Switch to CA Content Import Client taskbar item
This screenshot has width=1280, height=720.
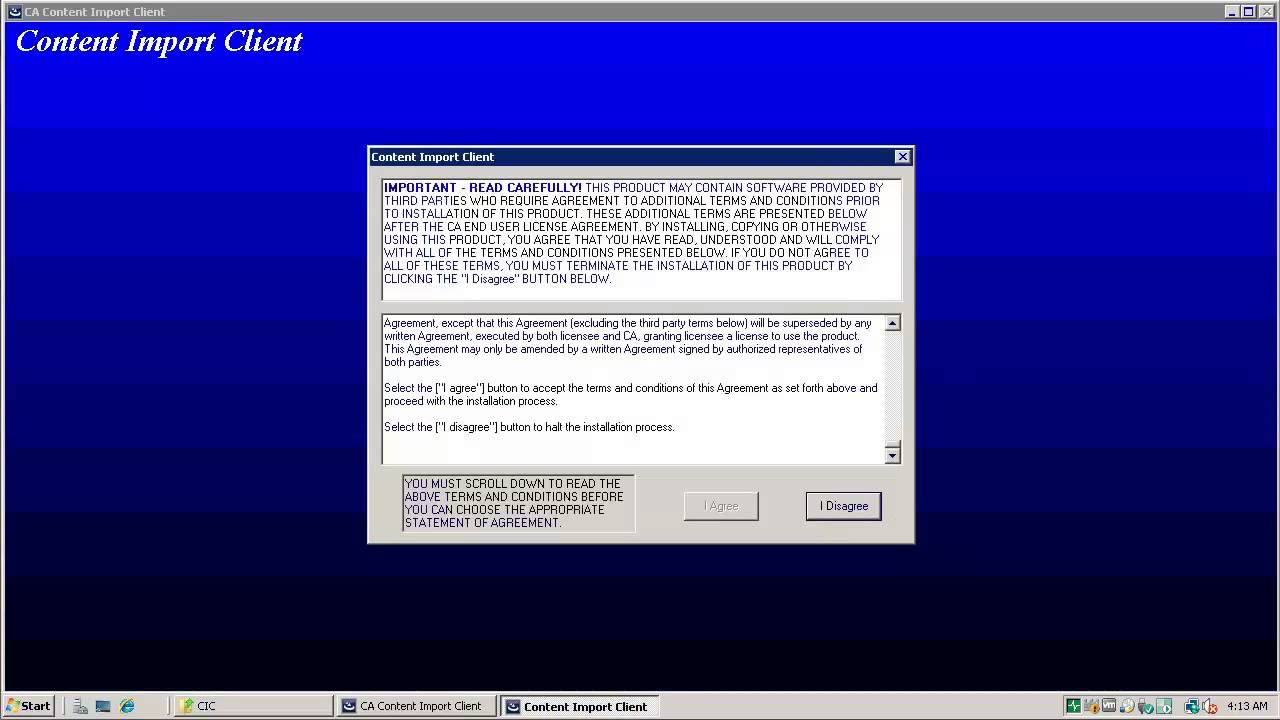click(415, 706)
